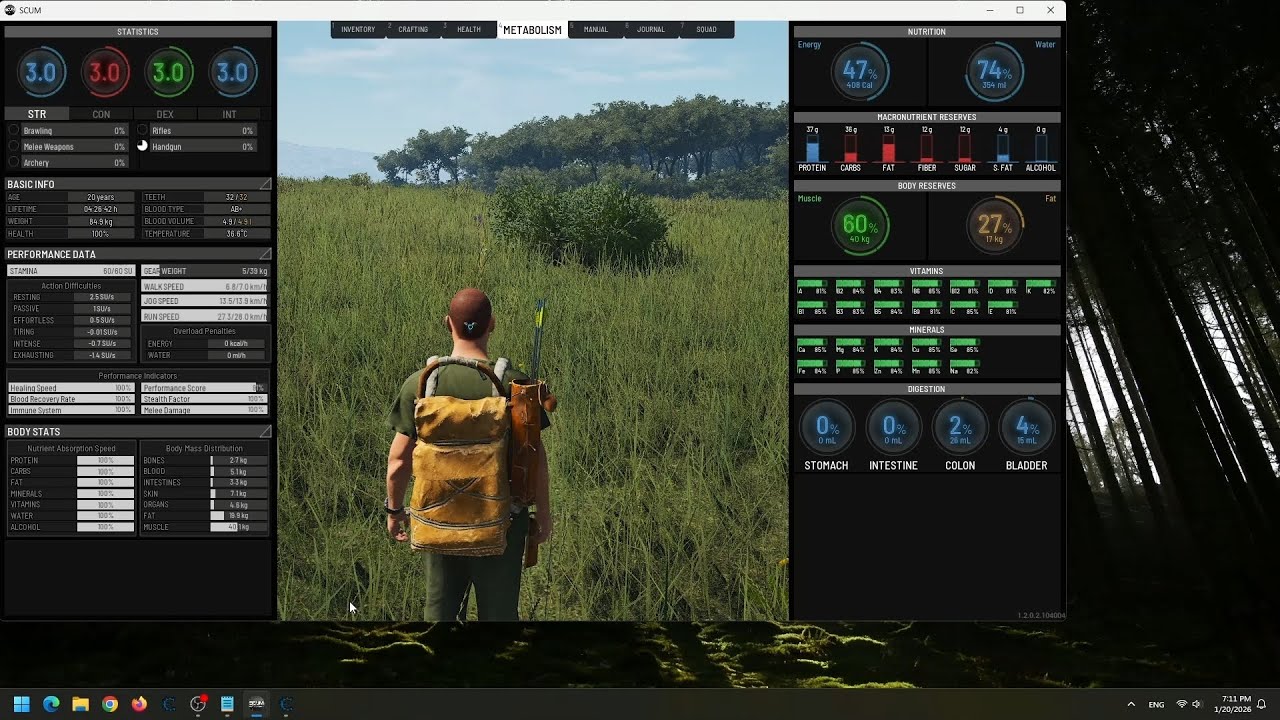Open the Health tab
This screenshot has height=720, width=1280.
pyautogui.click(x=469, y=30)
